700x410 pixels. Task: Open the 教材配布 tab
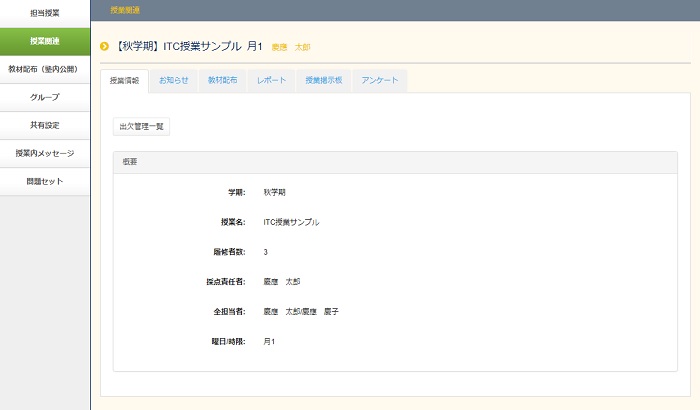click(222, 80)
